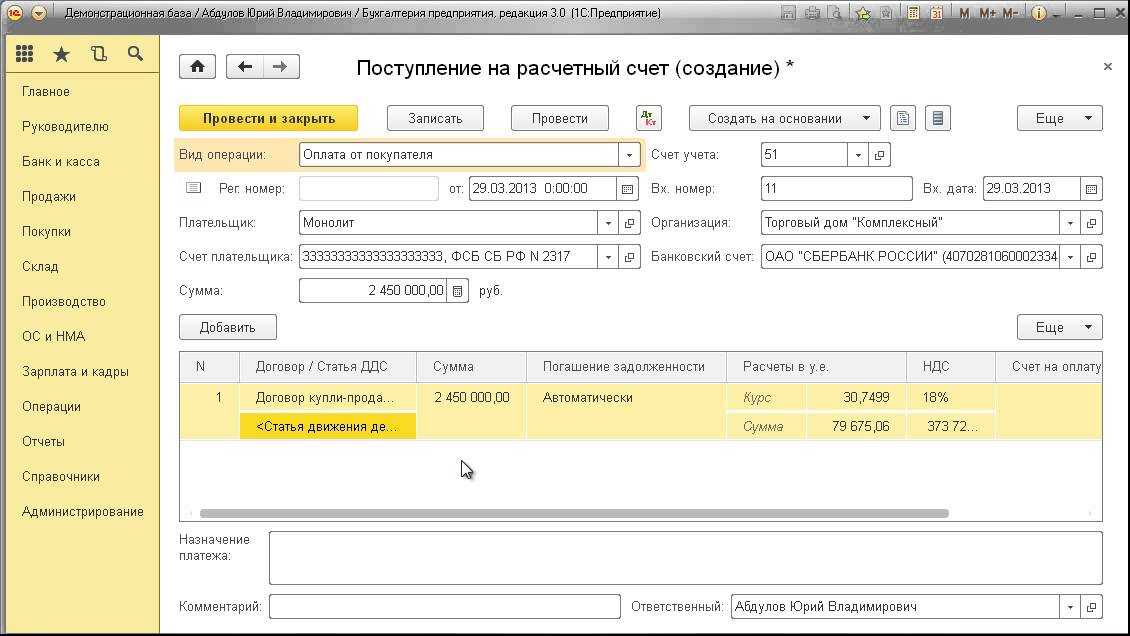Expand Счет плательщика dropdown

tap(608, 256)
